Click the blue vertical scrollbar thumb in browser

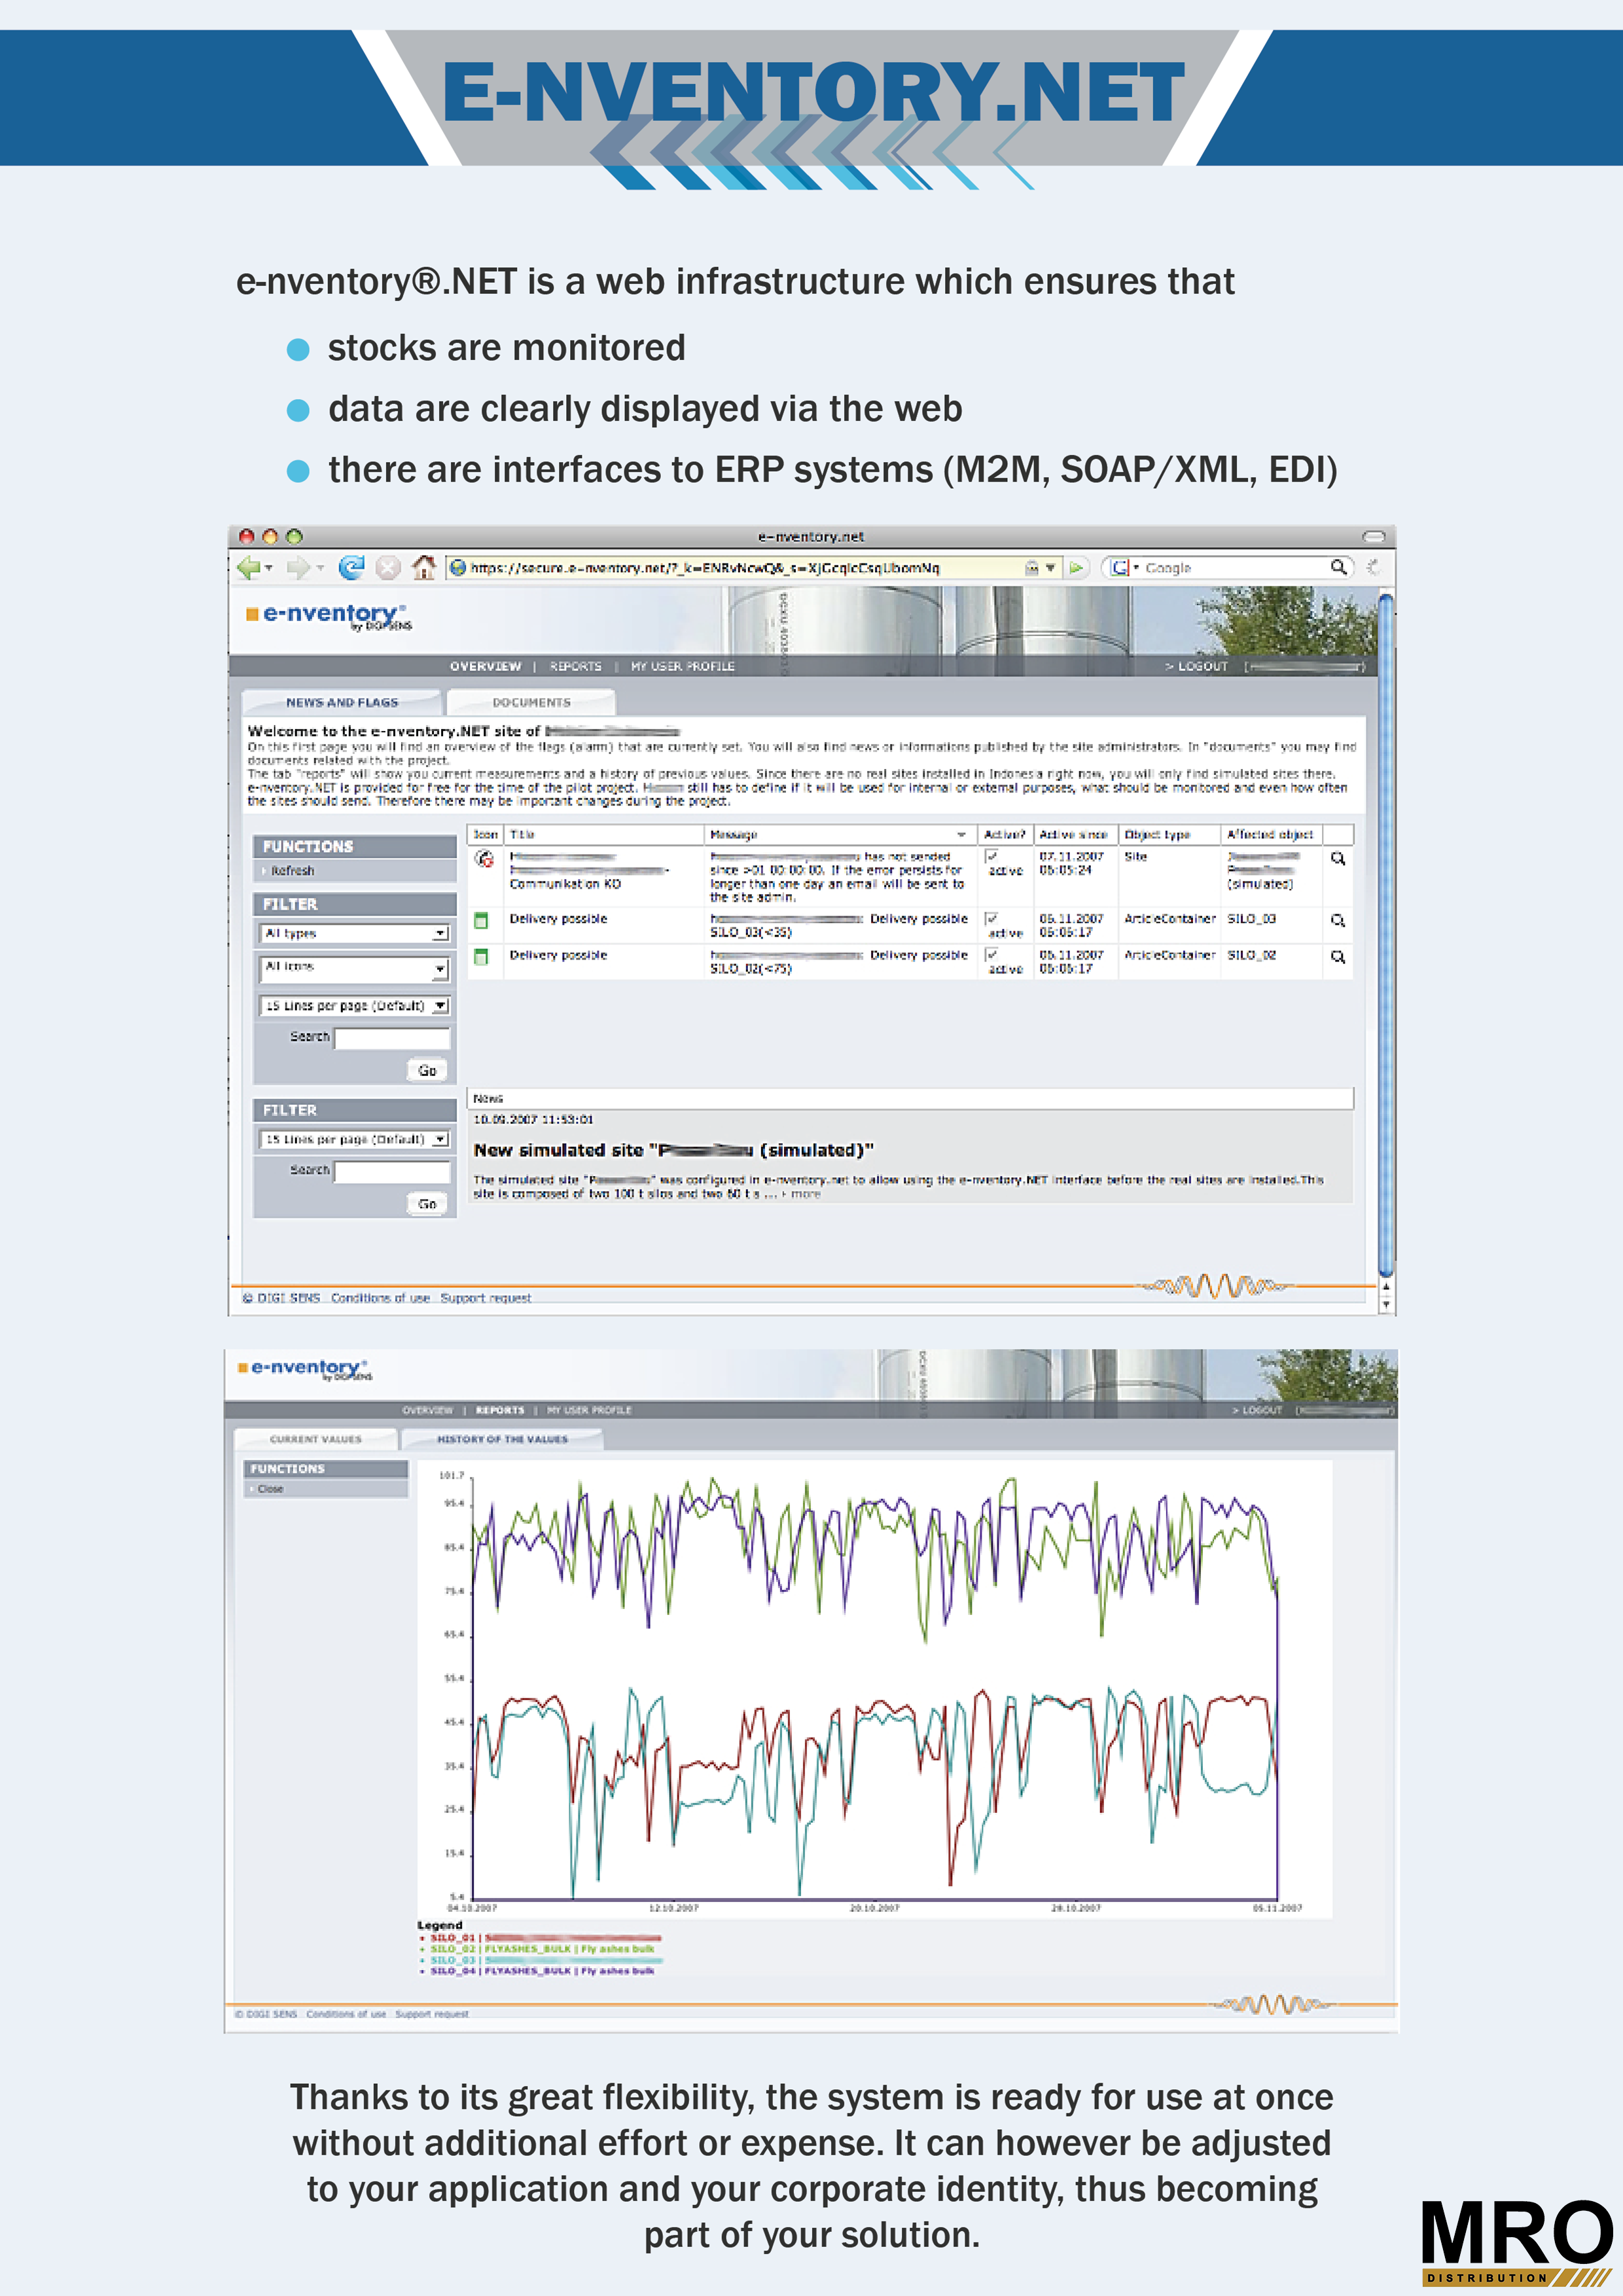tap(1386, 934)
